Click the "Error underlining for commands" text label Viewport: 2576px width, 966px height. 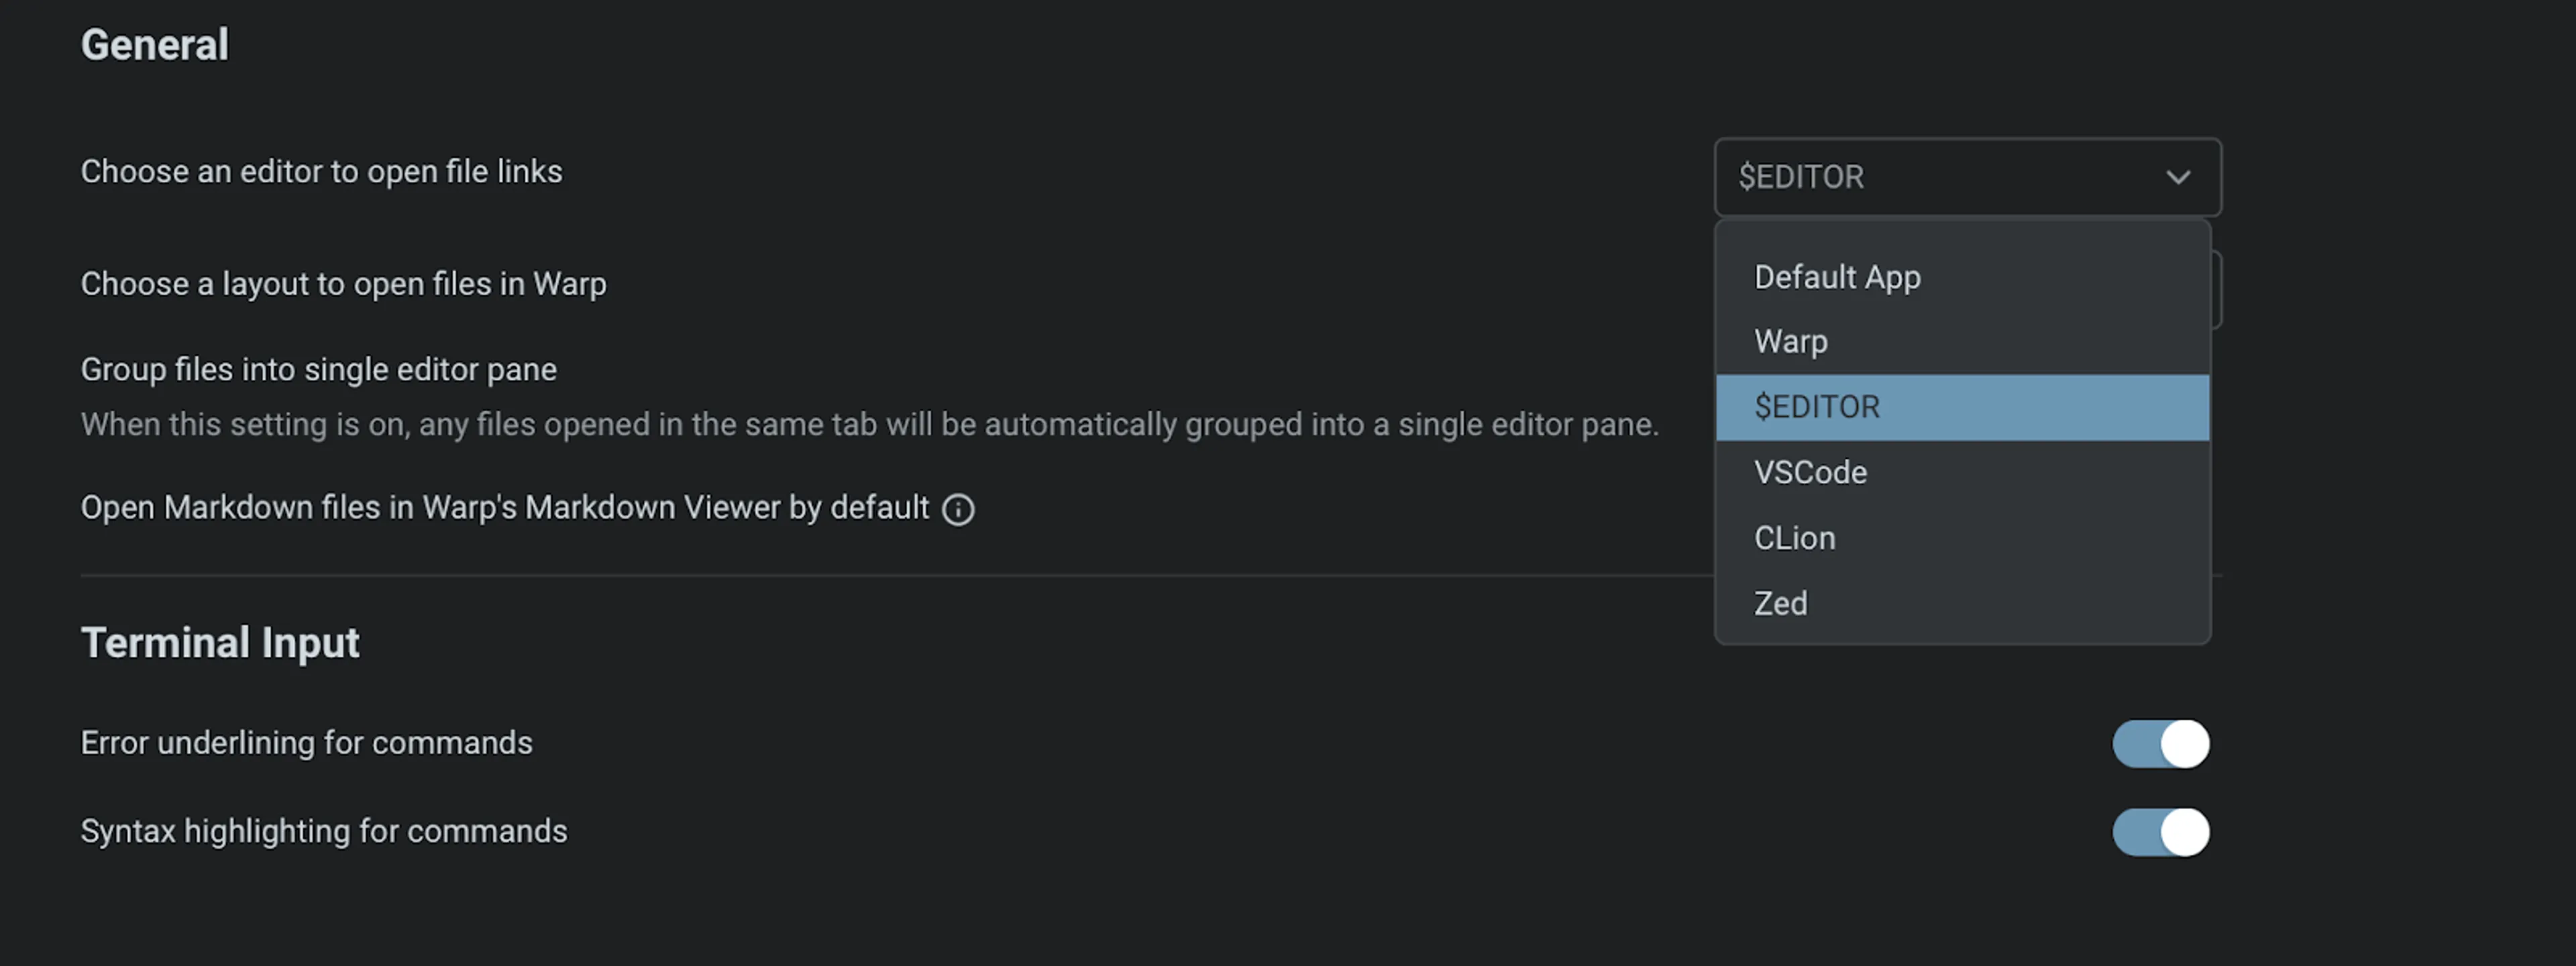pyautogui.click(x=306, y=743)
